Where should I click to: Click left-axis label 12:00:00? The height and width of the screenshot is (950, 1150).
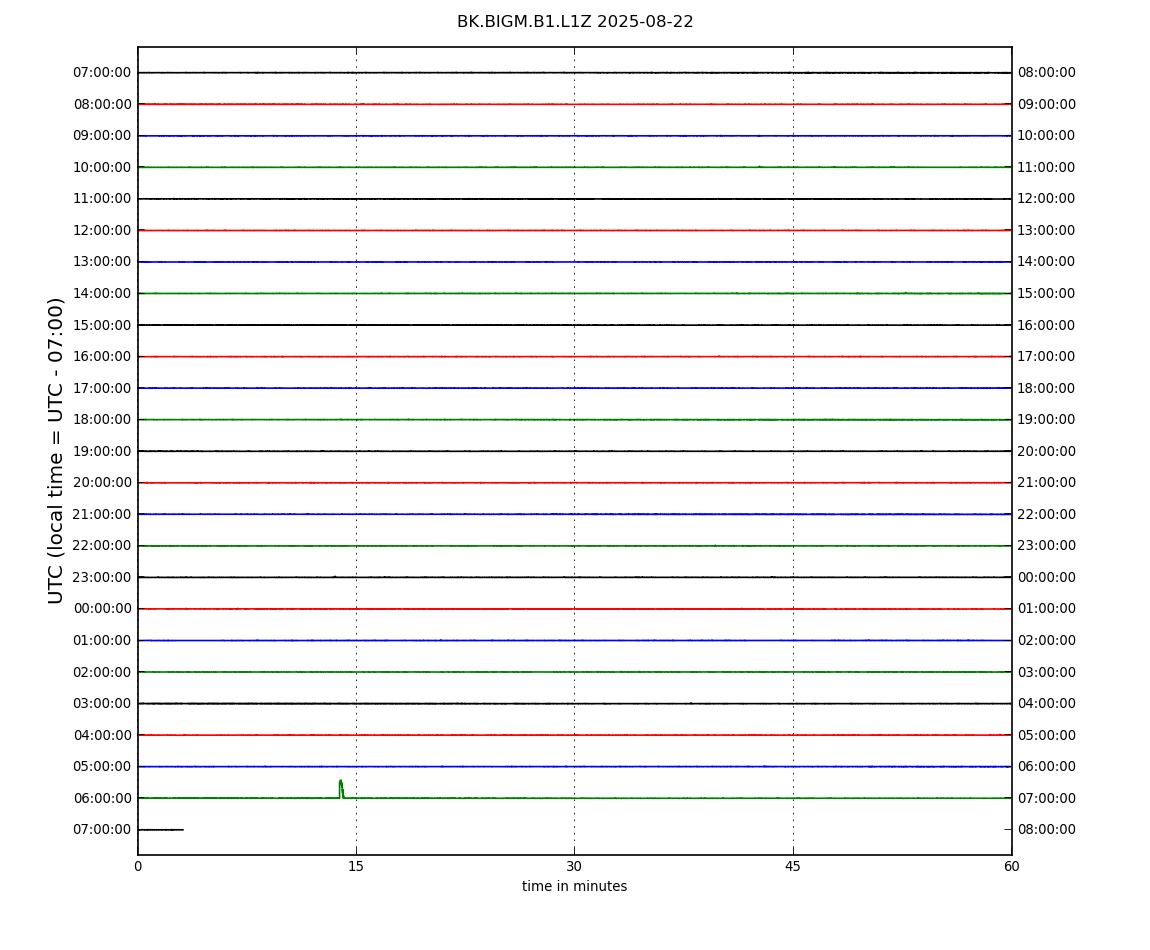coord(103,230)
